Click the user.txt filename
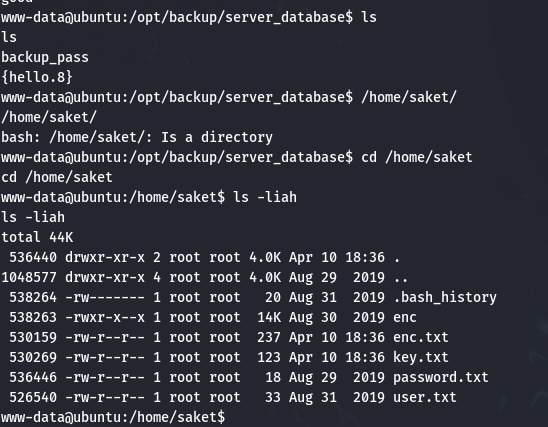This screenshot has height=427, width=548. pos(425,398)
